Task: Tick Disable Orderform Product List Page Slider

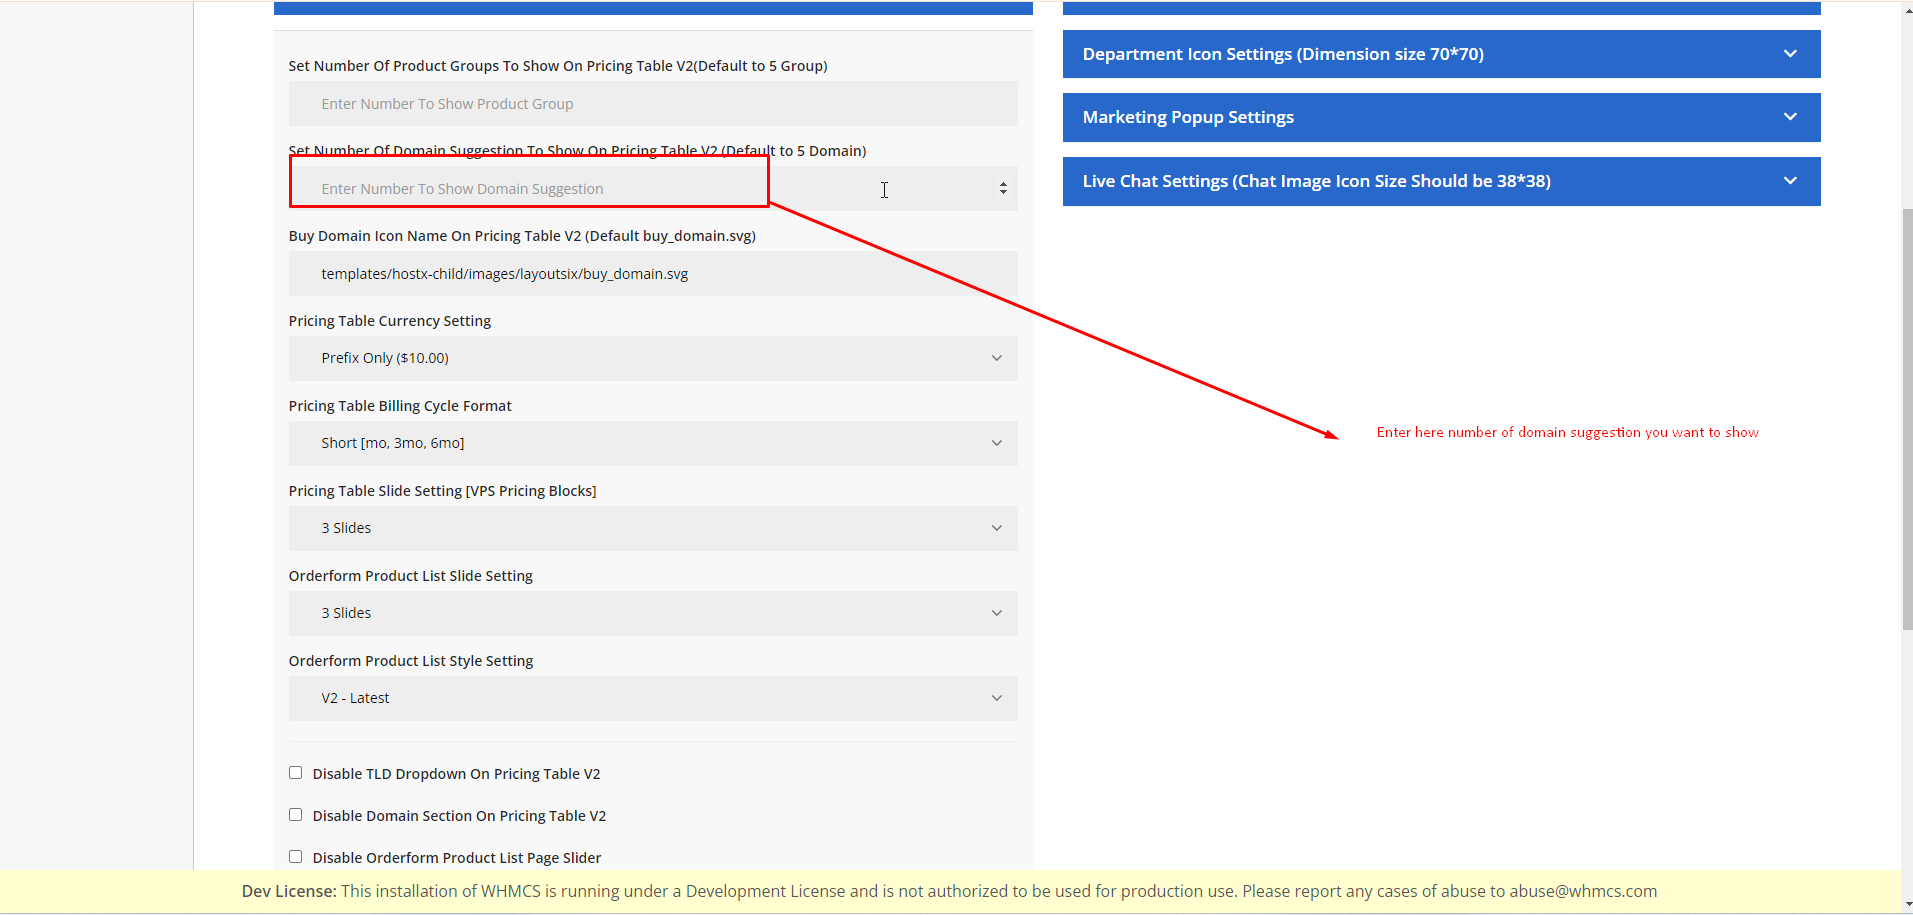Action: [x=295, y=857]
